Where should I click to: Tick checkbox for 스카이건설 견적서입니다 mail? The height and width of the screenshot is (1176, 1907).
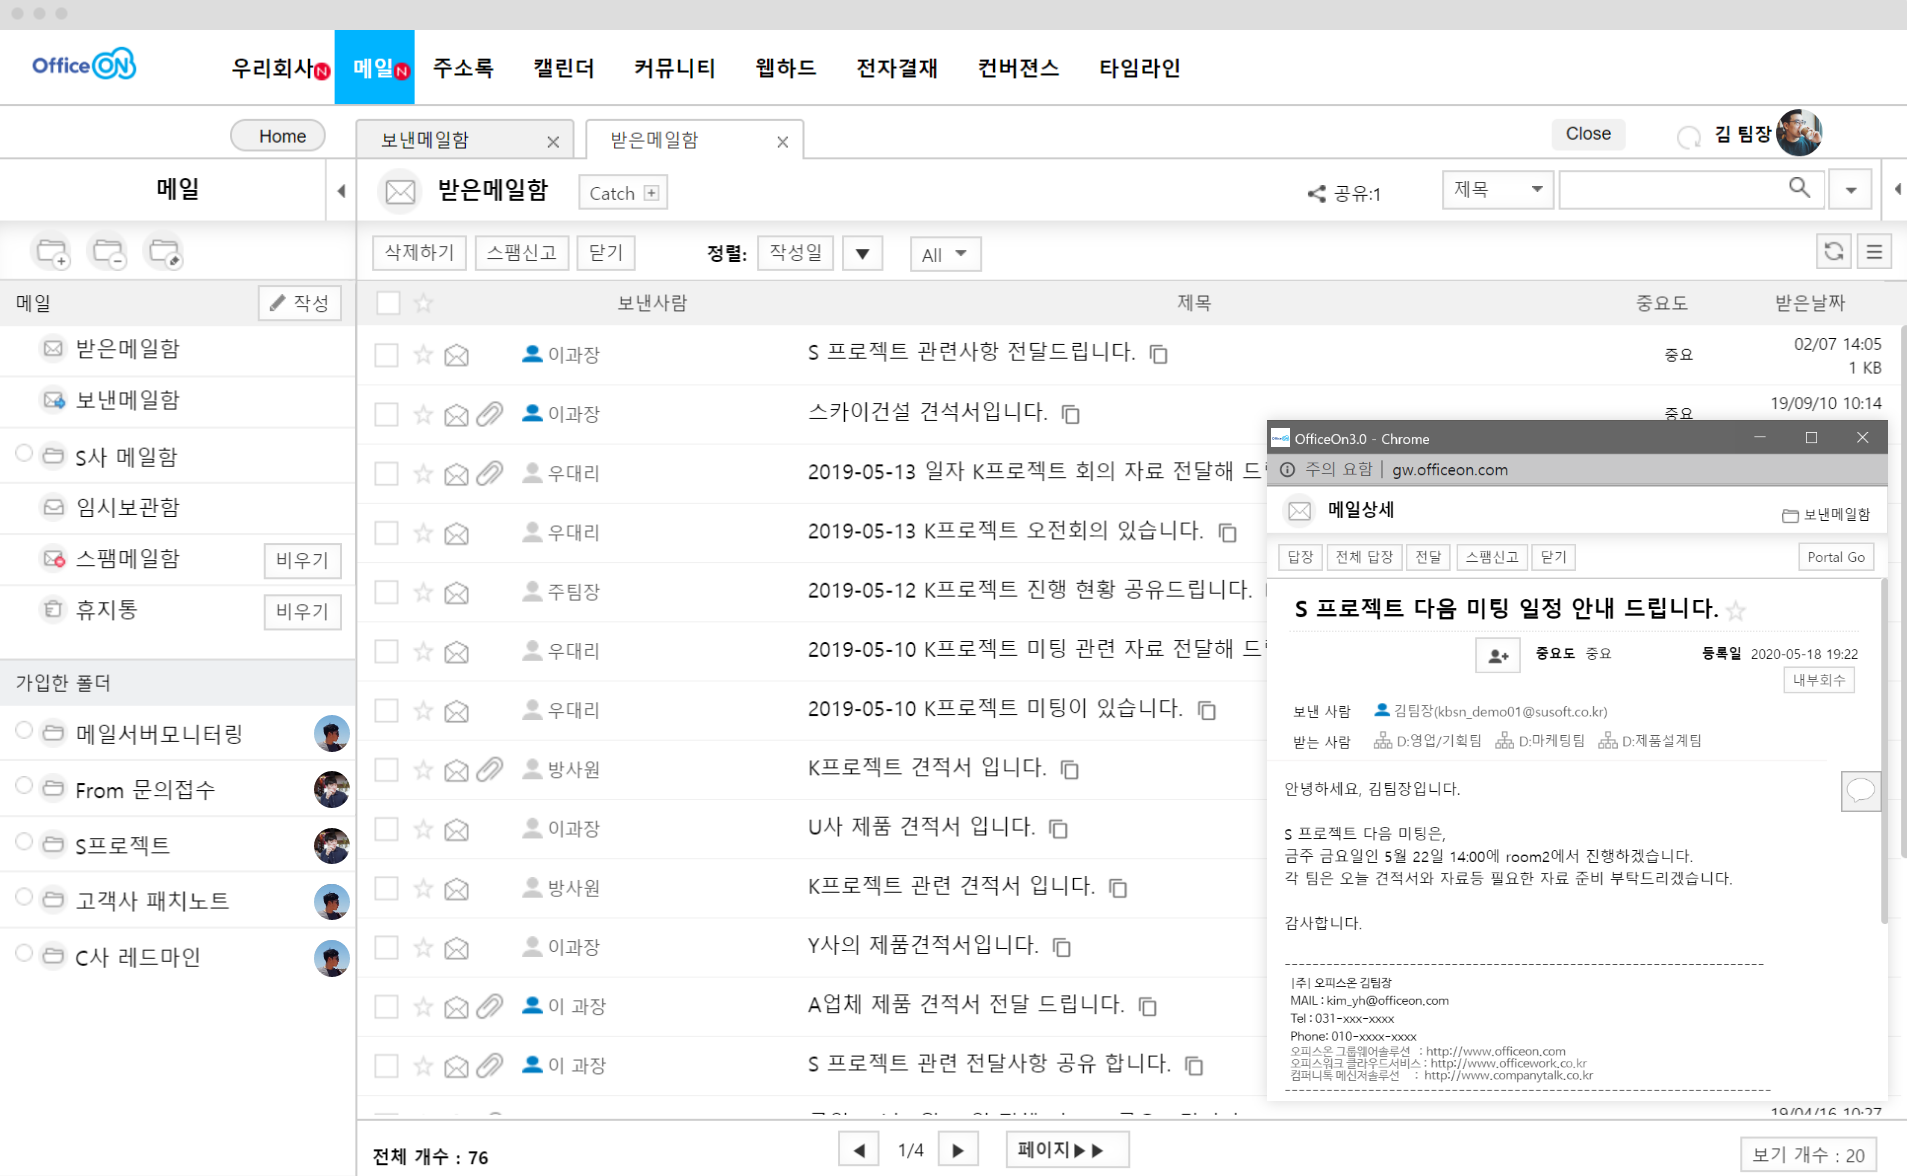tap(386, 414)
